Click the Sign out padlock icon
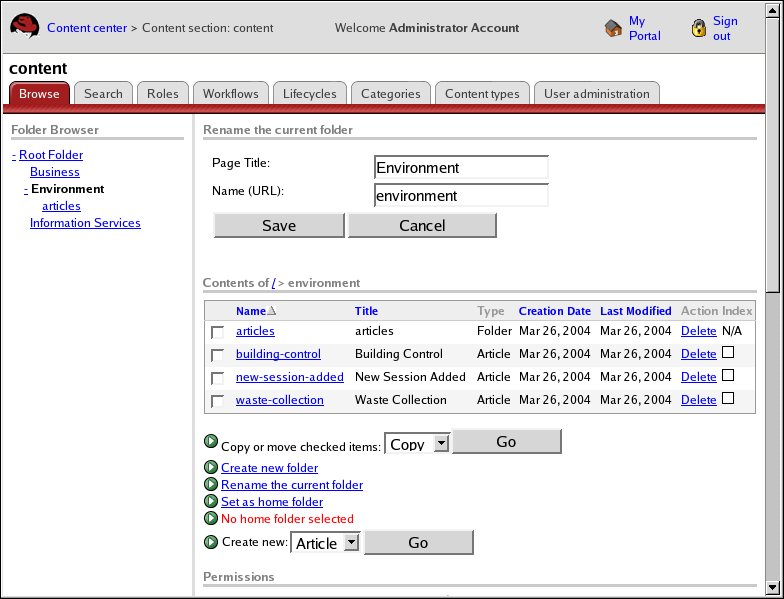Screen dimensions: 784x599 click(x=698, y=28)
